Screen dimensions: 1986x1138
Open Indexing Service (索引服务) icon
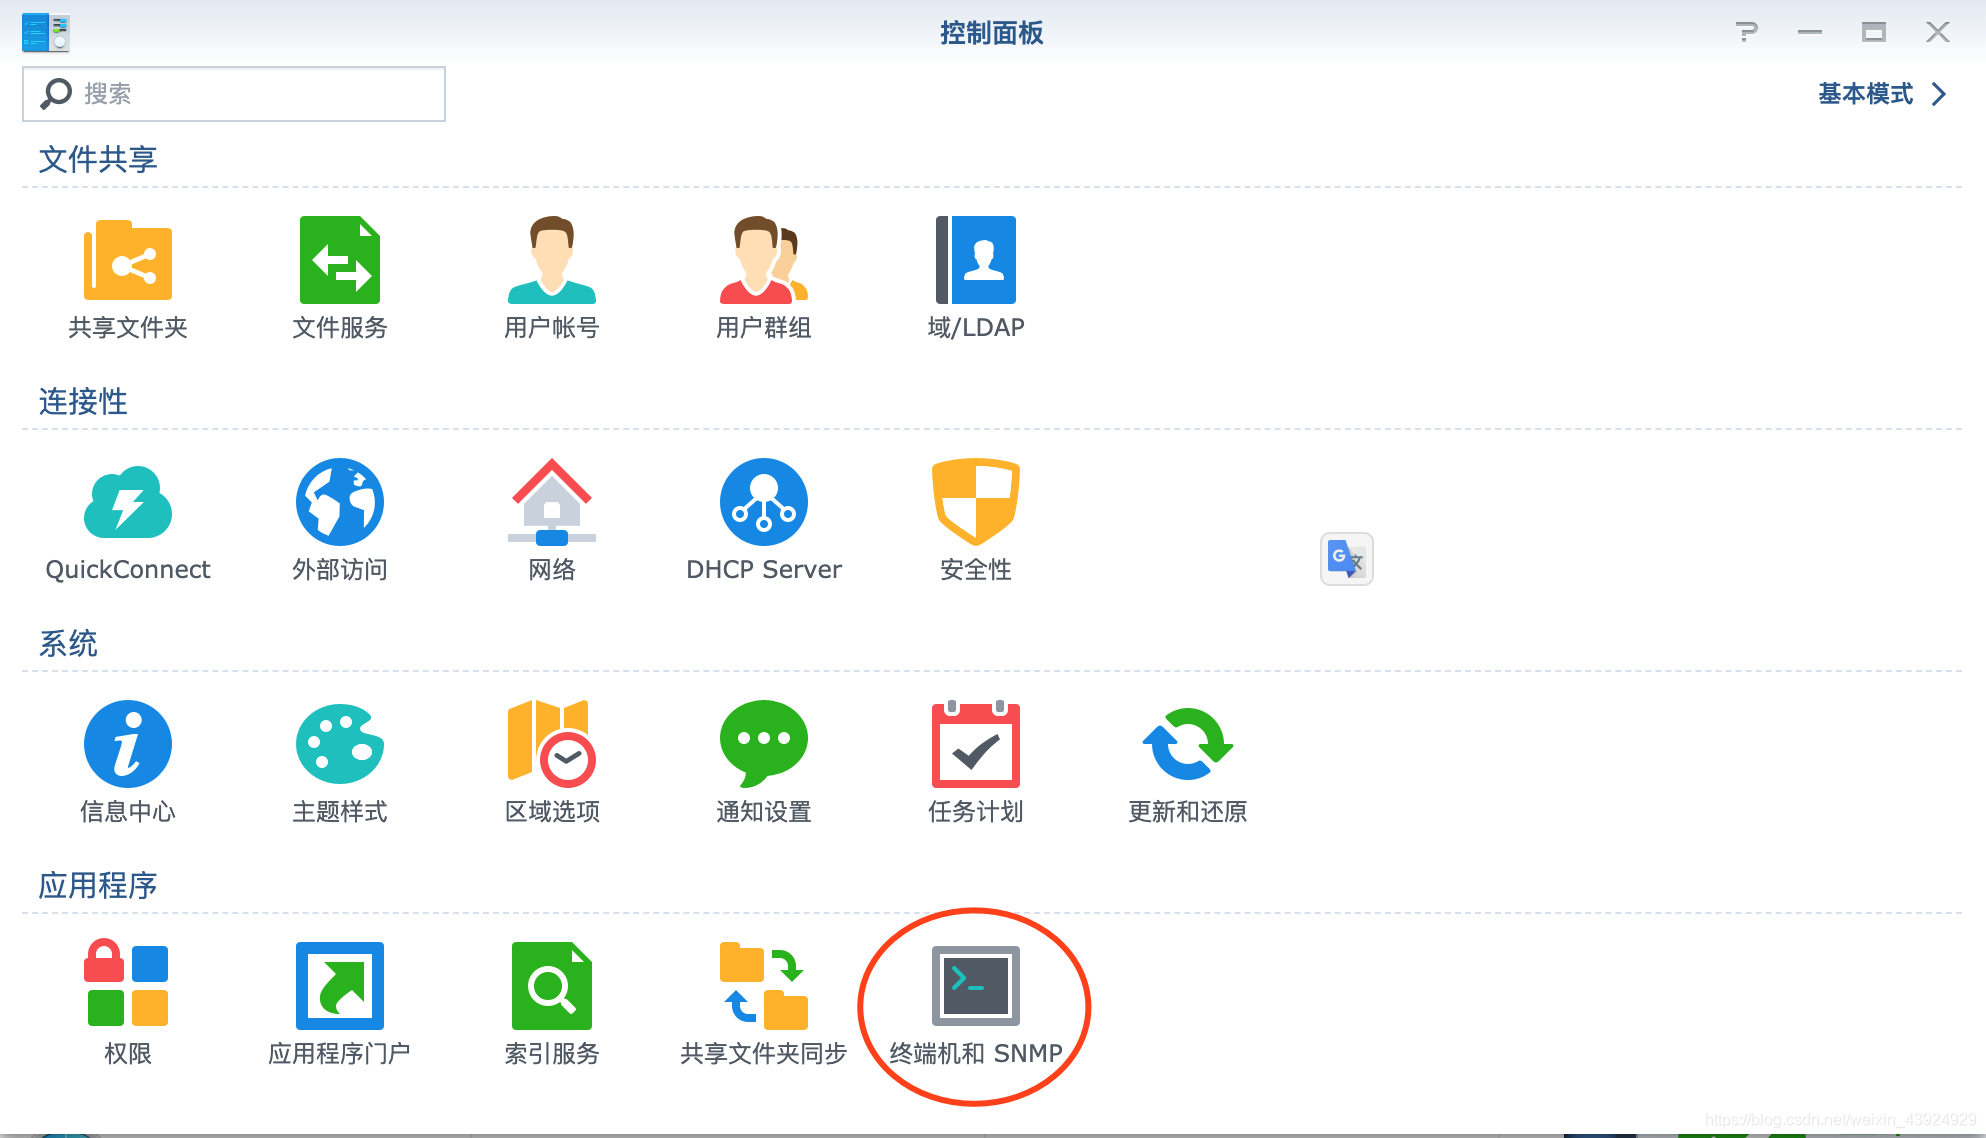(x=552, y=987)
